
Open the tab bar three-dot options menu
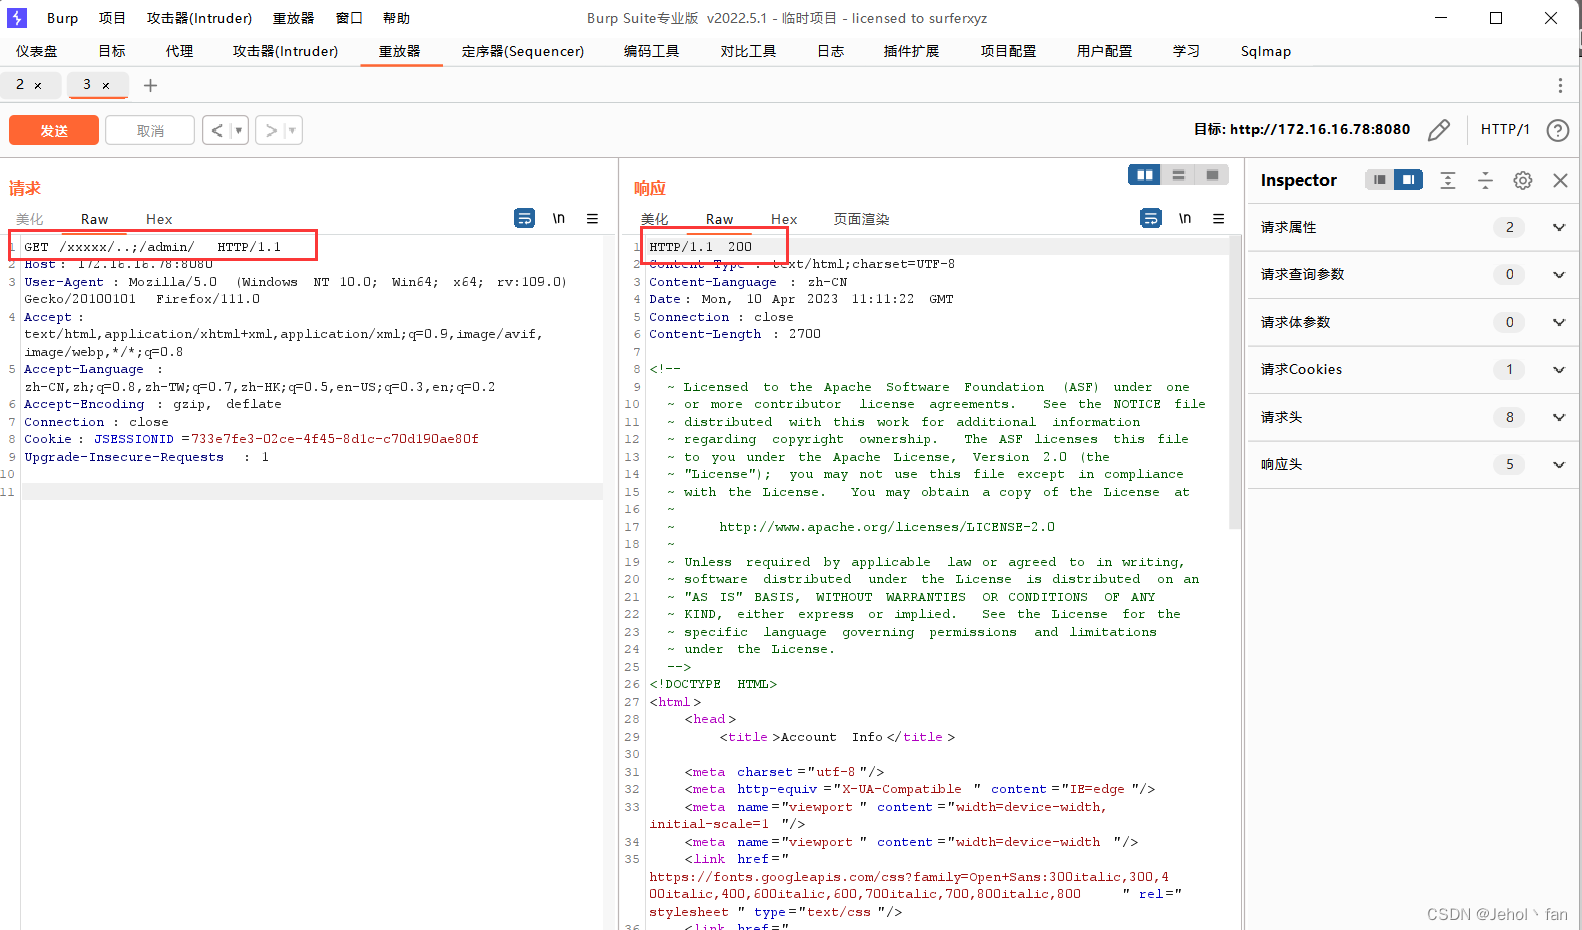(1560, 86)
